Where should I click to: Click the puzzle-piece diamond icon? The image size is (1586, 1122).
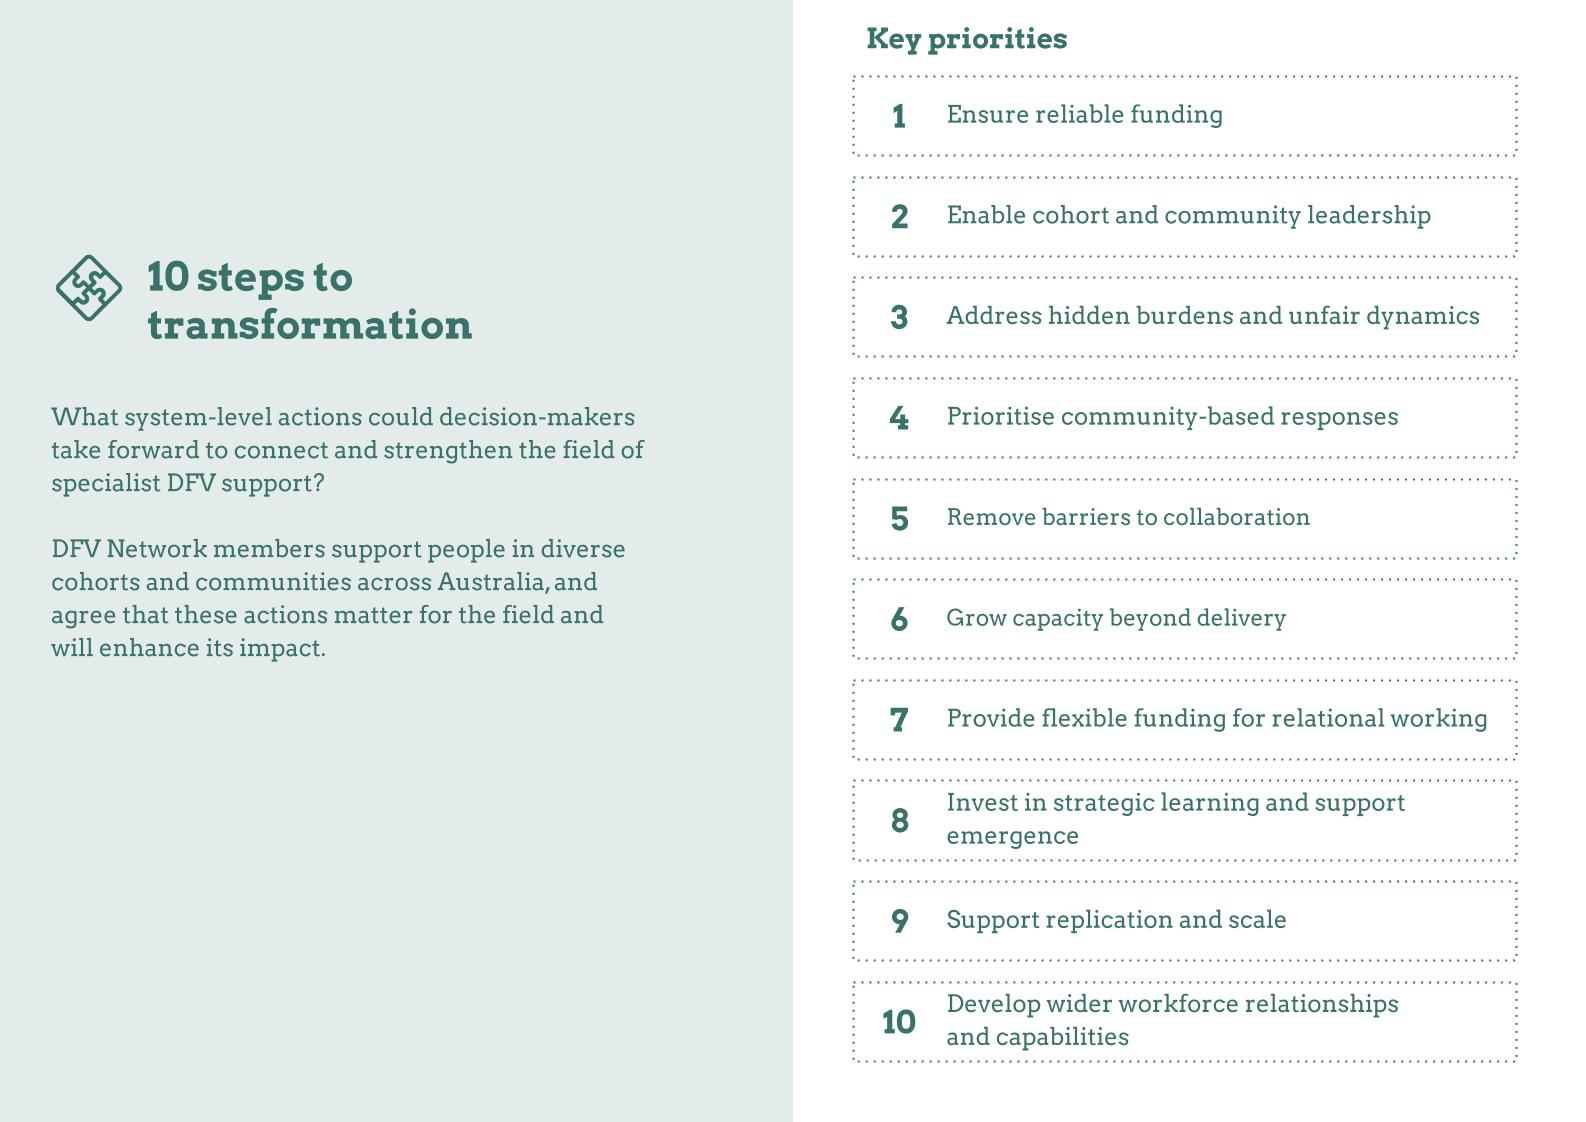89,288
